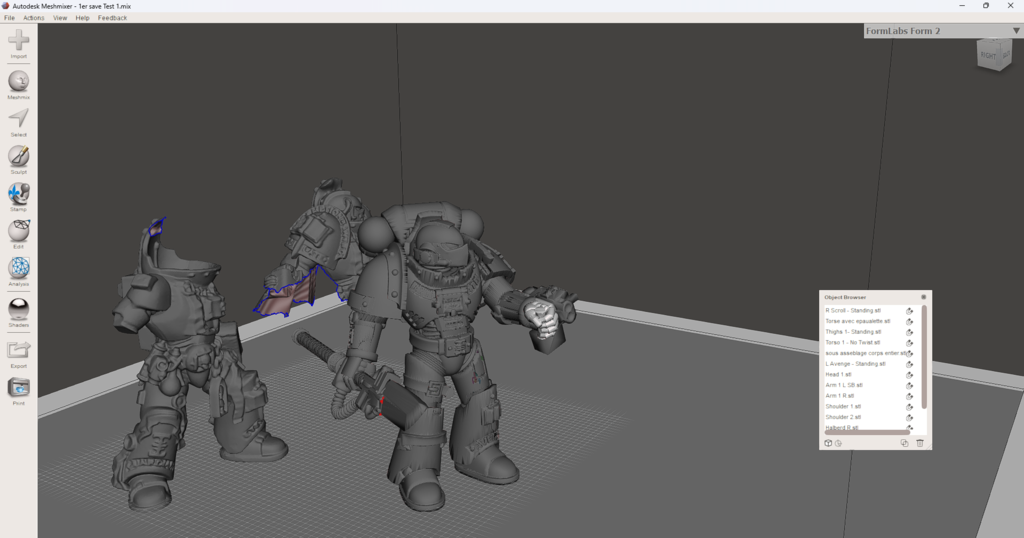Toggle visibility of Shoulder 2.stl

[x=909, y=417]
